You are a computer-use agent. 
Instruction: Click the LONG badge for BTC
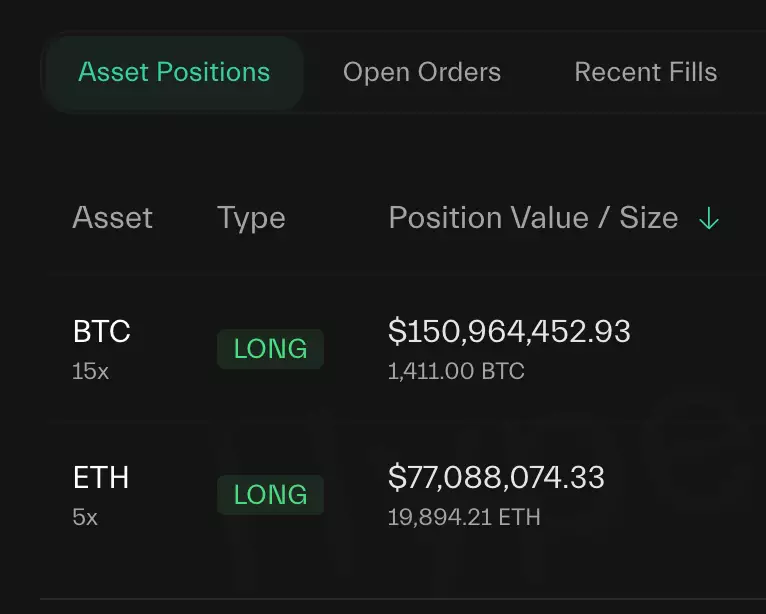(270, 349)
